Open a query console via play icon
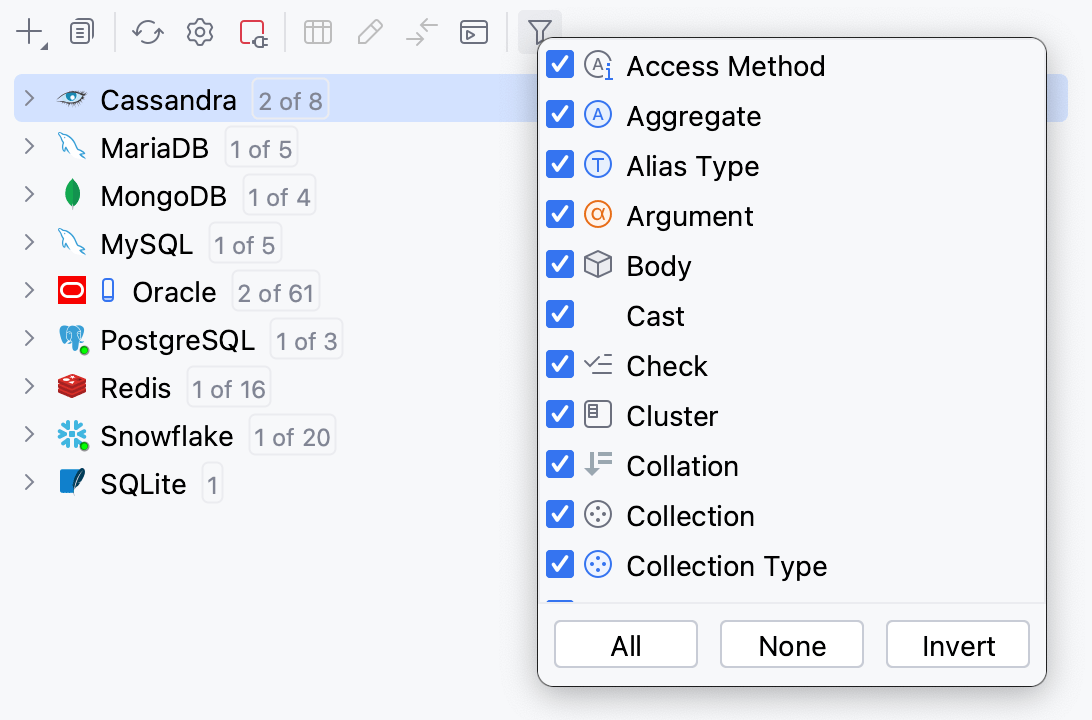Viewport: 1092px width, 720px height. tap(474, 31)
